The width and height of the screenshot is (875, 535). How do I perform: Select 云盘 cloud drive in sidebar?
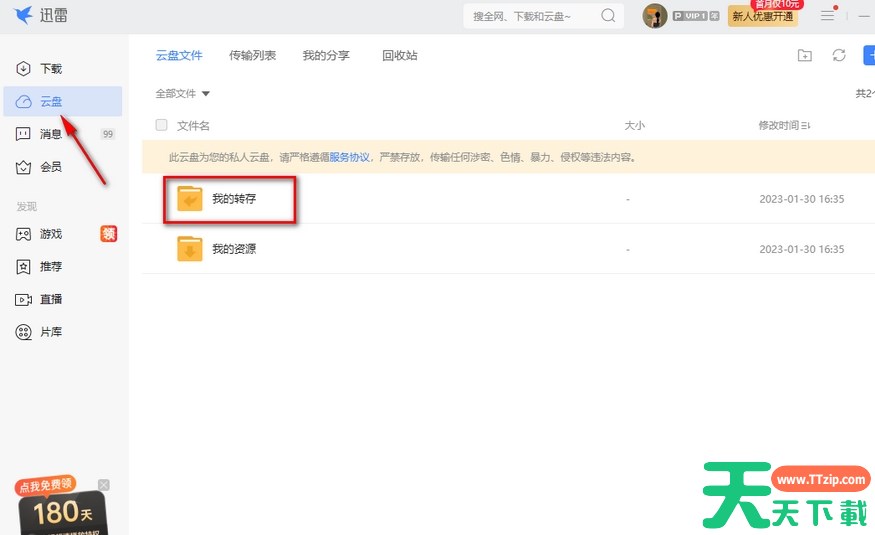50,102
